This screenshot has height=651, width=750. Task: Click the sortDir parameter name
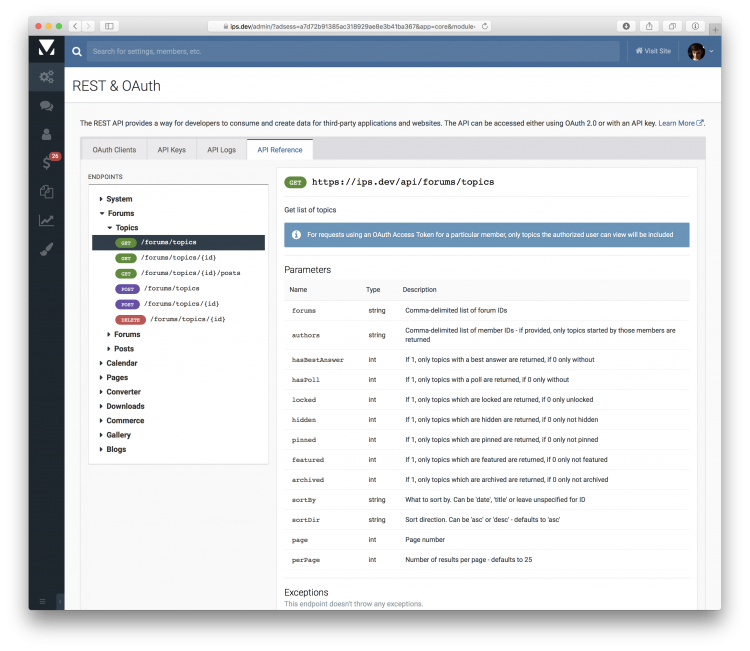click(306, 520)
